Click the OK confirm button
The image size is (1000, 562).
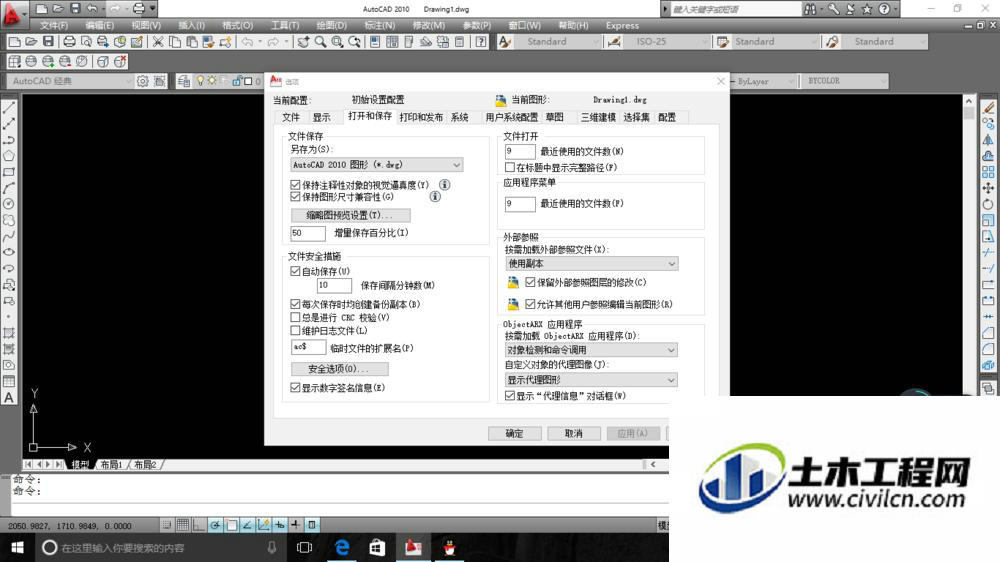(x=515, y=433)
